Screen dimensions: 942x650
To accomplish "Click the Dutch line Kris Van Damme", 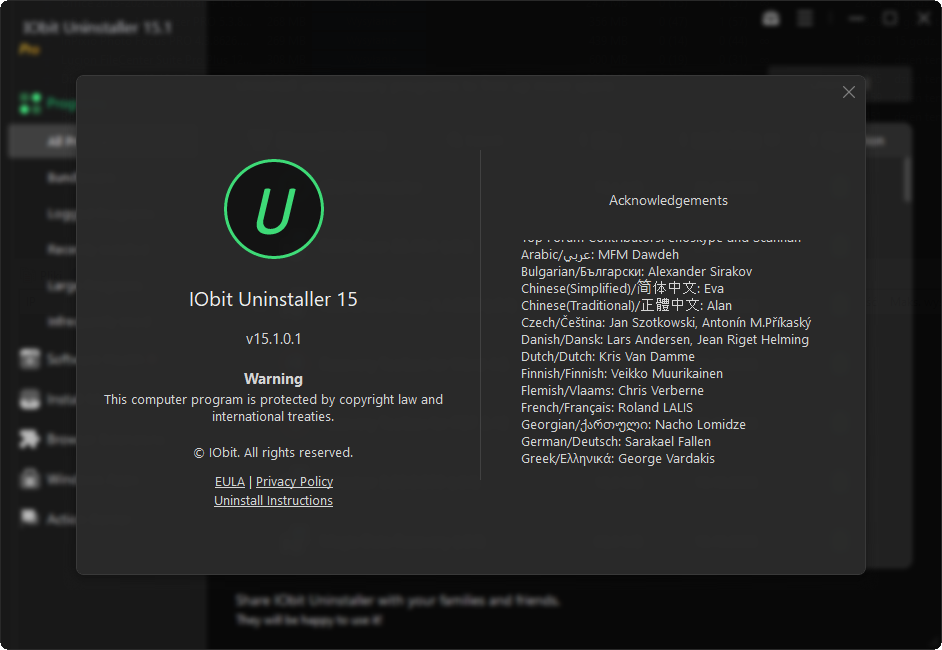I will 607,356.
